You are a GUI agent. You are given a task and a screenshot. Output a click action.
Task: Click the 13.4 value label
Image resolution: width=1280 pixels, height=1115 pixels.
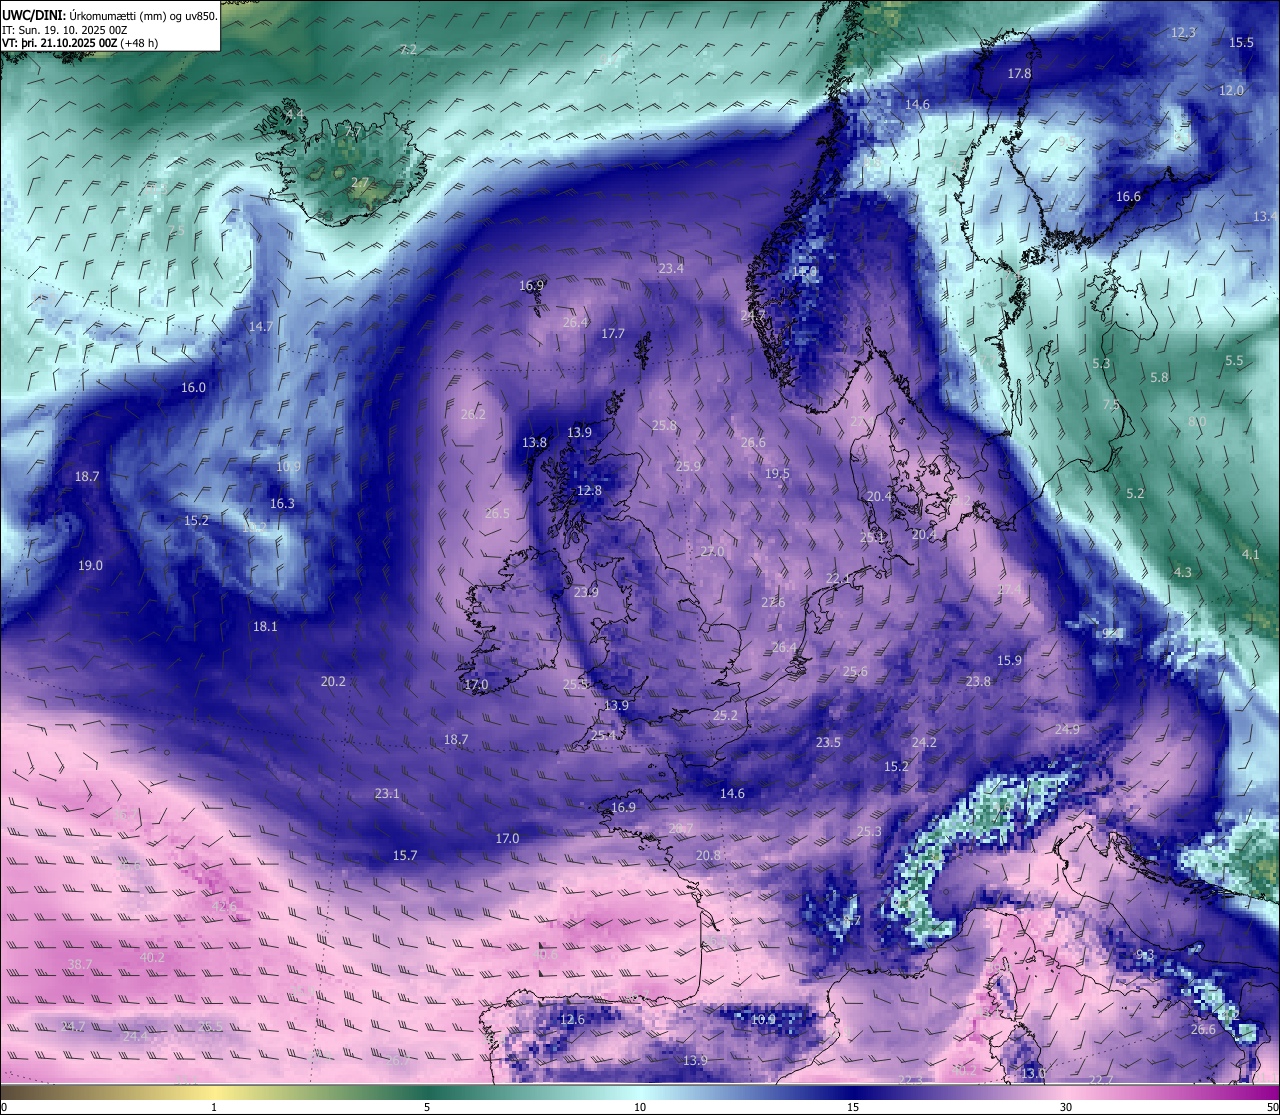[1265, 217]
